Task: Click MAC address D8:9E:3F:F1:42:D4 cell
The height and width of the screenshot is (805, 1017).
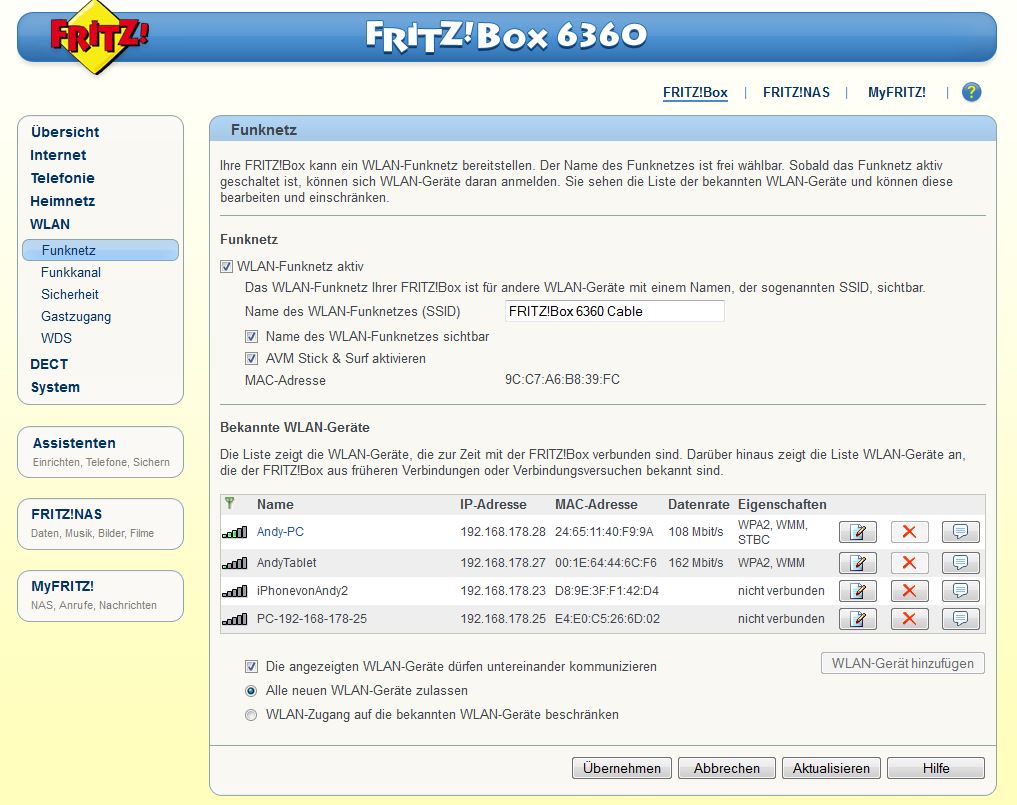Action: point(606,591)
